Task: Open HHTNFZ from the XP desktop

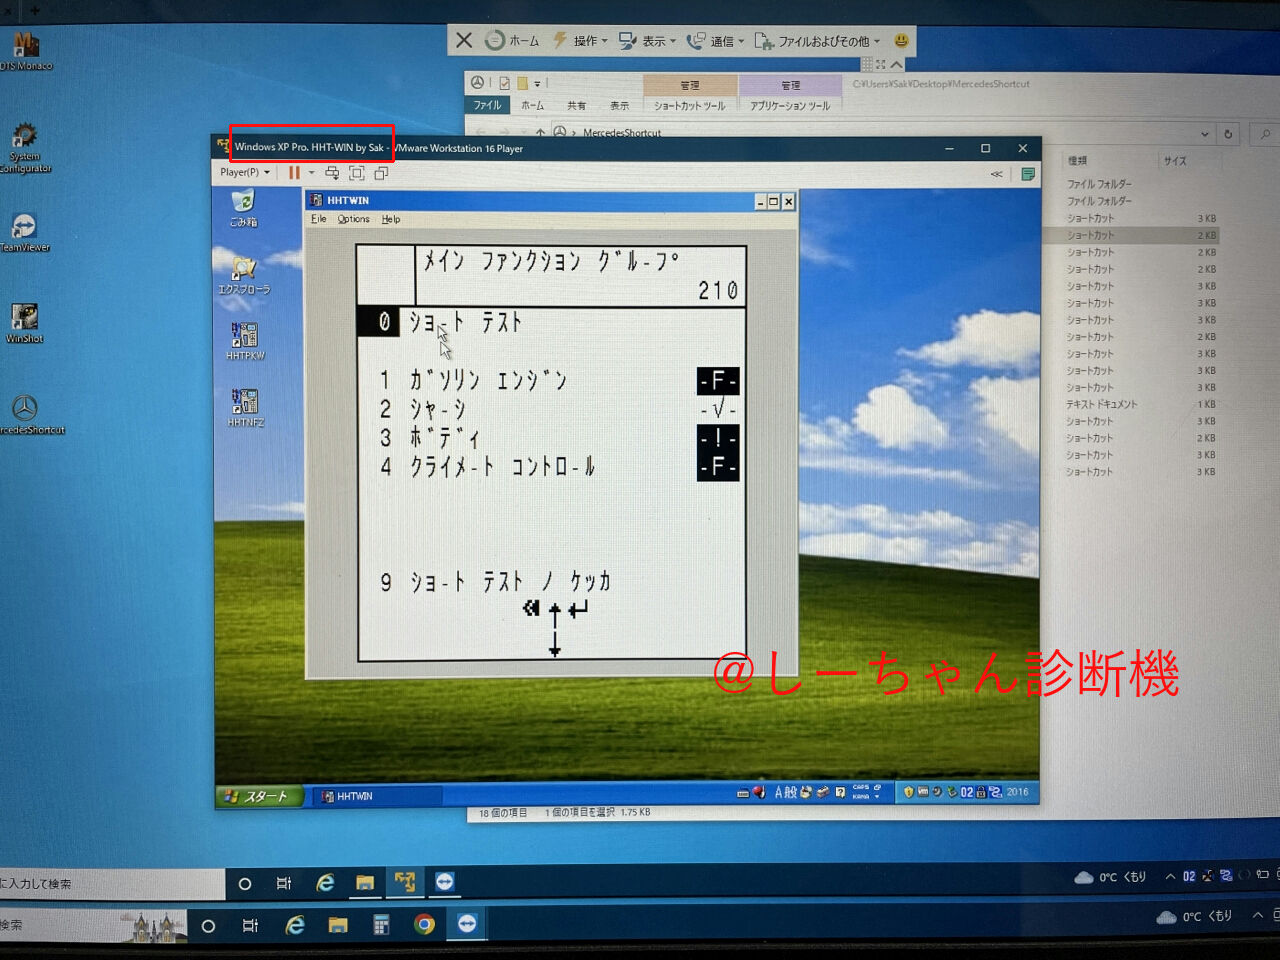Action: tap(243, 402)
